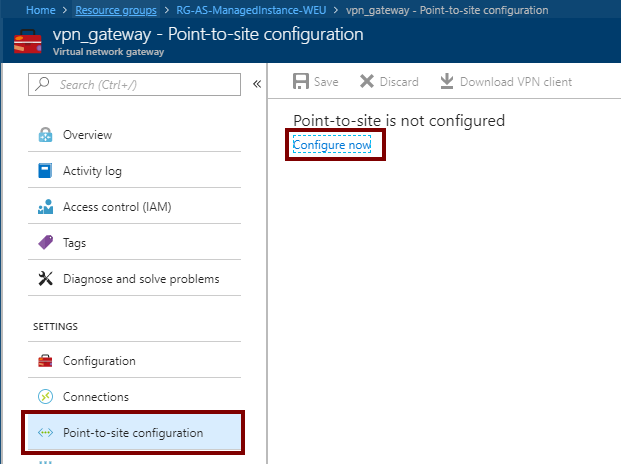Screen dimensions: 621x464
Task: Click the Point-to-site configuration arrows icon
Action: tap(45, 433)
